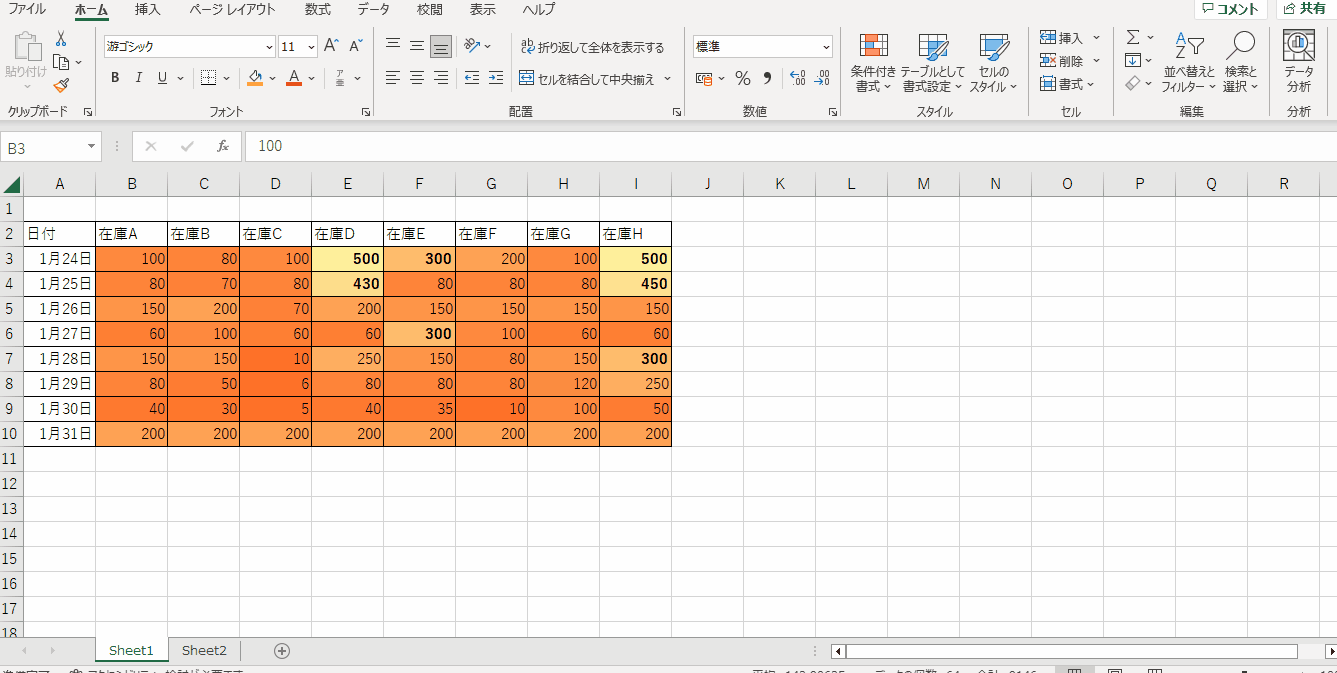Select cell E3 with value 500
Screen dimensions: 1337x673
click(347, 259)
